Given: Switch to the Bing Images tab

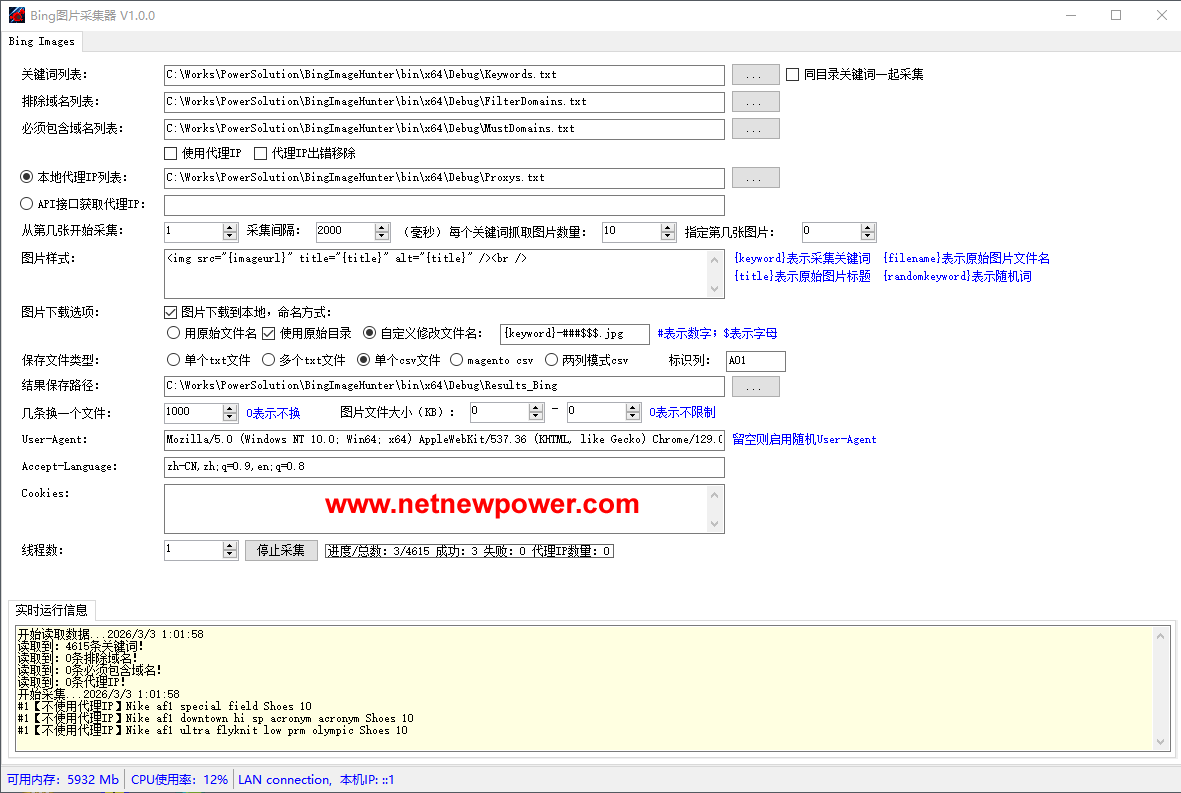Looking at the screenshot, I should click(x=42, y=41).
